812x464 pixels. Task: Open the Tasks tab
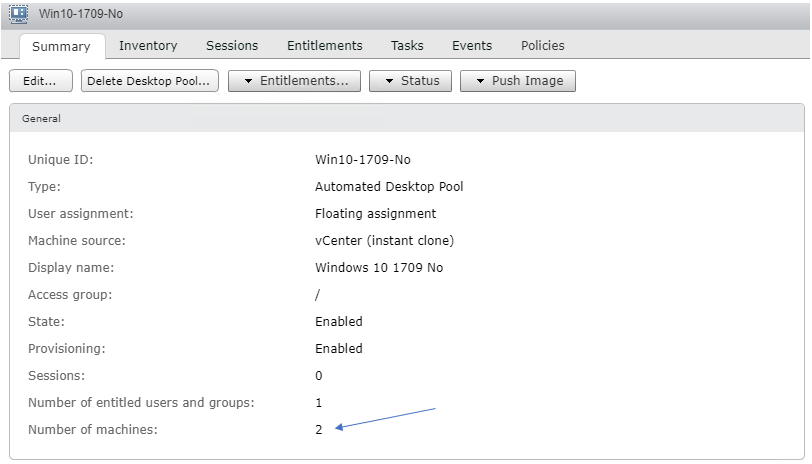point(407,45)
